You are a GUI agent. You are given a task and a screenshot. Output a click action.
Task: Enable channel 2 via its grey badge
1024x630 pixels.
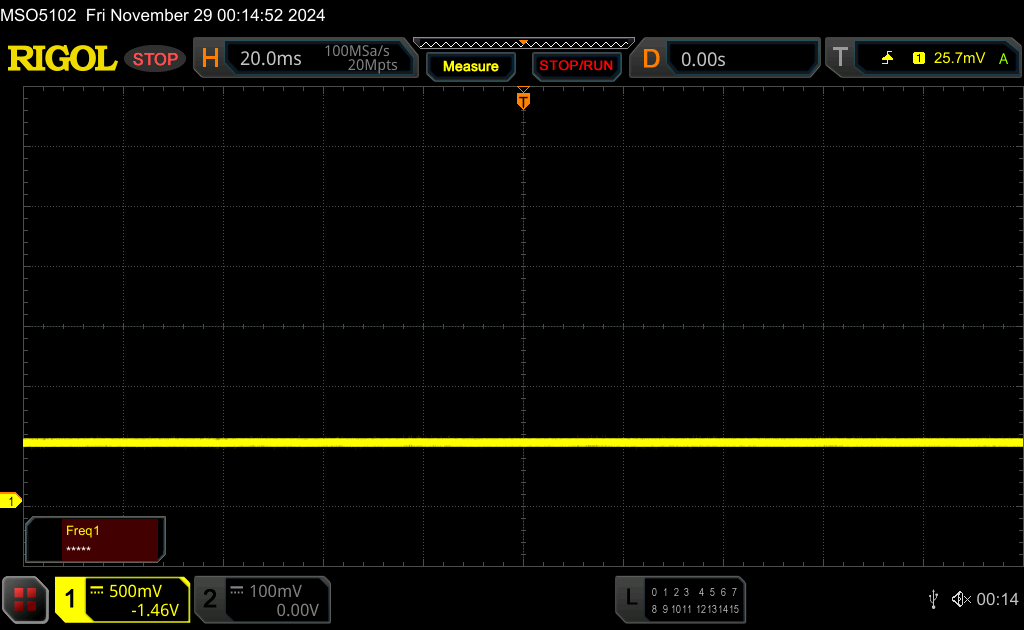[210, 599]
